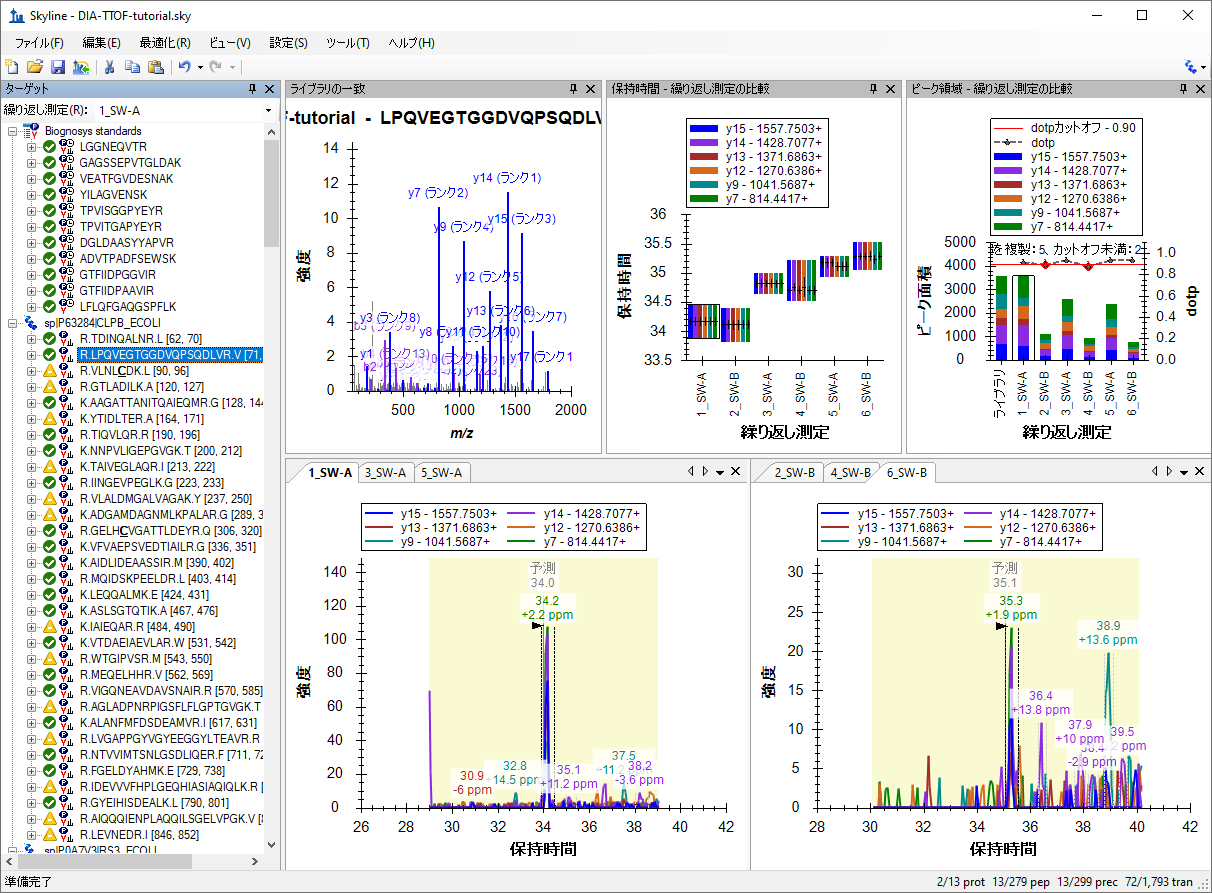The width and height of the screenshot is (1212, 893).
Task: Click the green check icon beside TPVISGGPYEYR
Action: coord(49,211)
